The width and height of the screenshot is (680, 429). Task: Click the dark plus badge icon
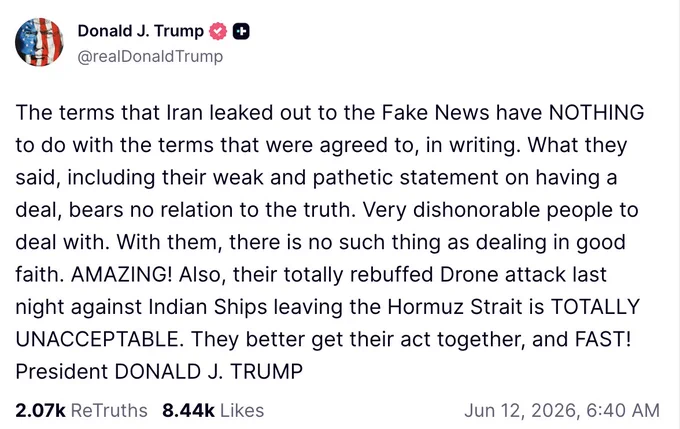tap(241, 31)
